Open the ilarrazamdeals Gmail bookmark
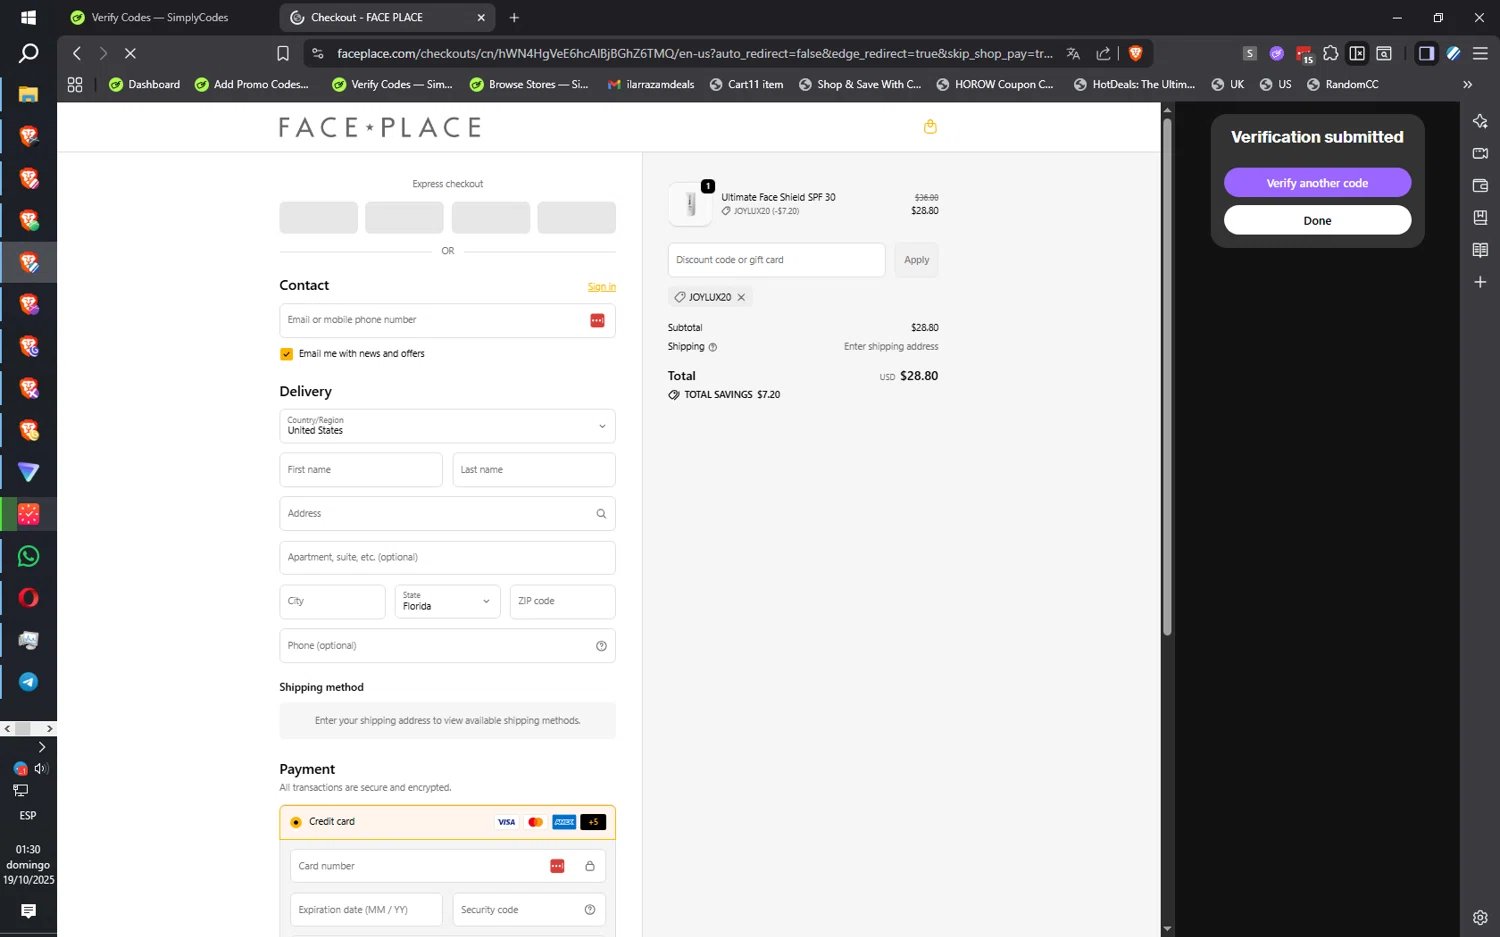This screenshot has width=1500, height=937. [651, 85]
